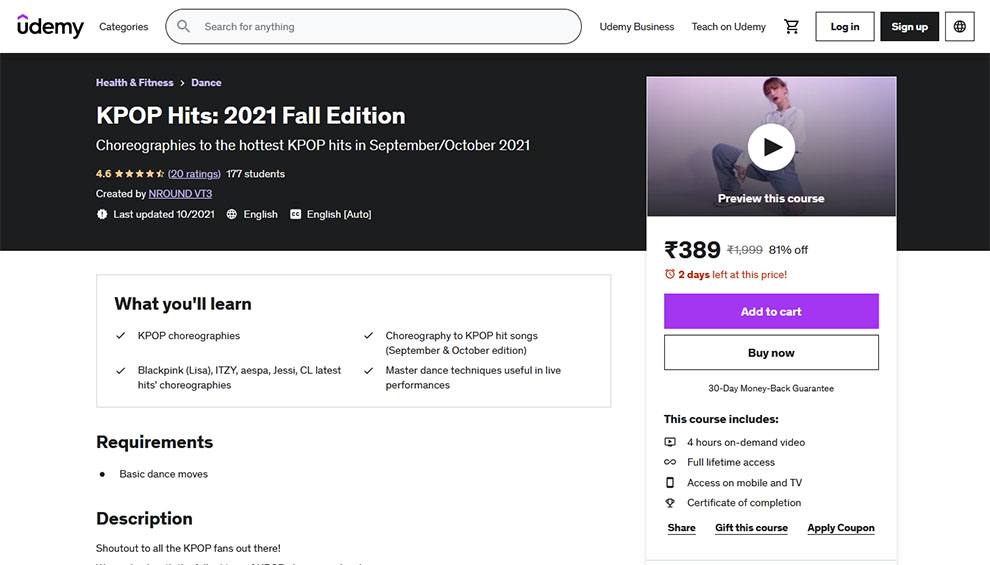Viewport: 990px width, 565px height.
Task: Click the What you'll learn heading
Action: click(x=183, y=304)
